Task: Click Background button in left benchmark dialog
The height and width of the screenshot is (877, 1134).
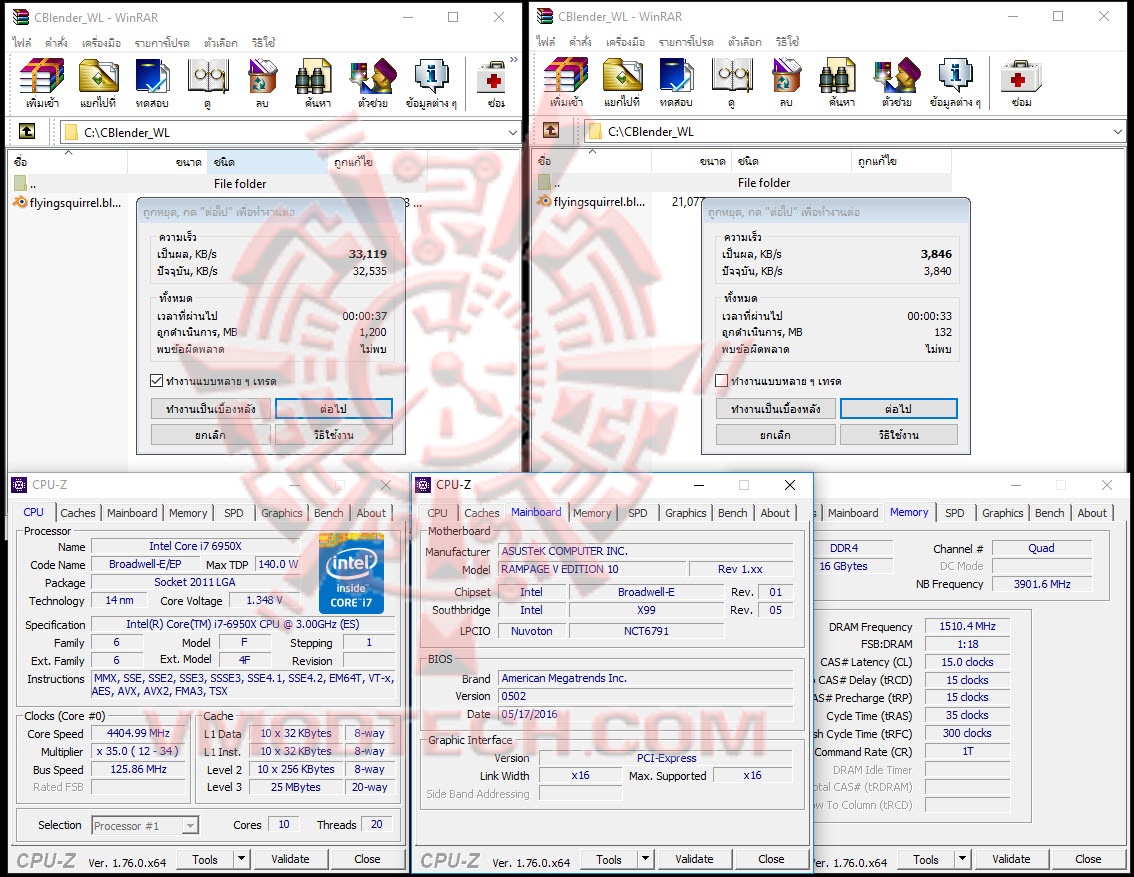Action: [210, 408]
